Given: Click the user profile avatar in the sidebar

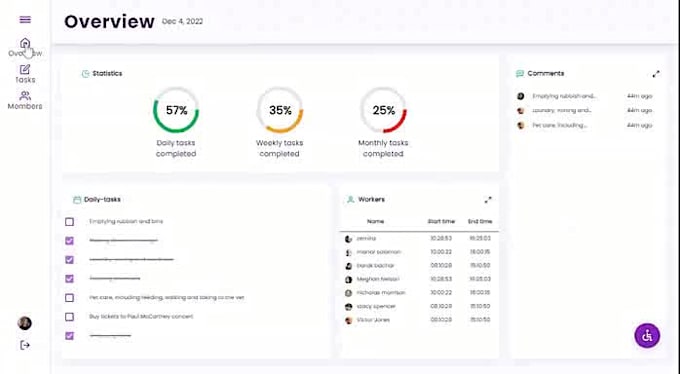Looking at the screenshot, I should pos(25,323).
